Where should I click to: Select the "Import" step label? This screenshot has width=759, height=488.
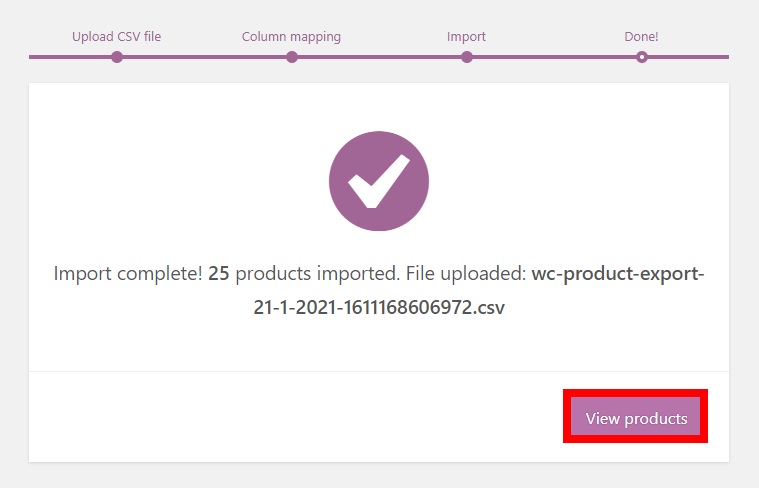pos(466,37)
